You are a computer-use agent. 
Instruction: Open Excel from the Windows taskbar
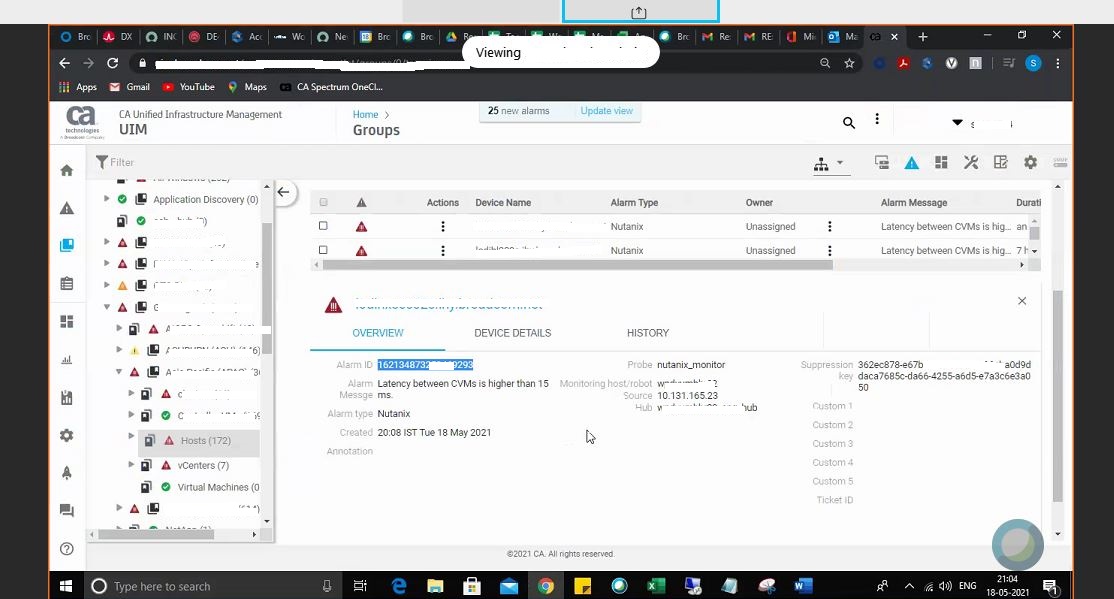pyautogui.click(x=656, y=585)
